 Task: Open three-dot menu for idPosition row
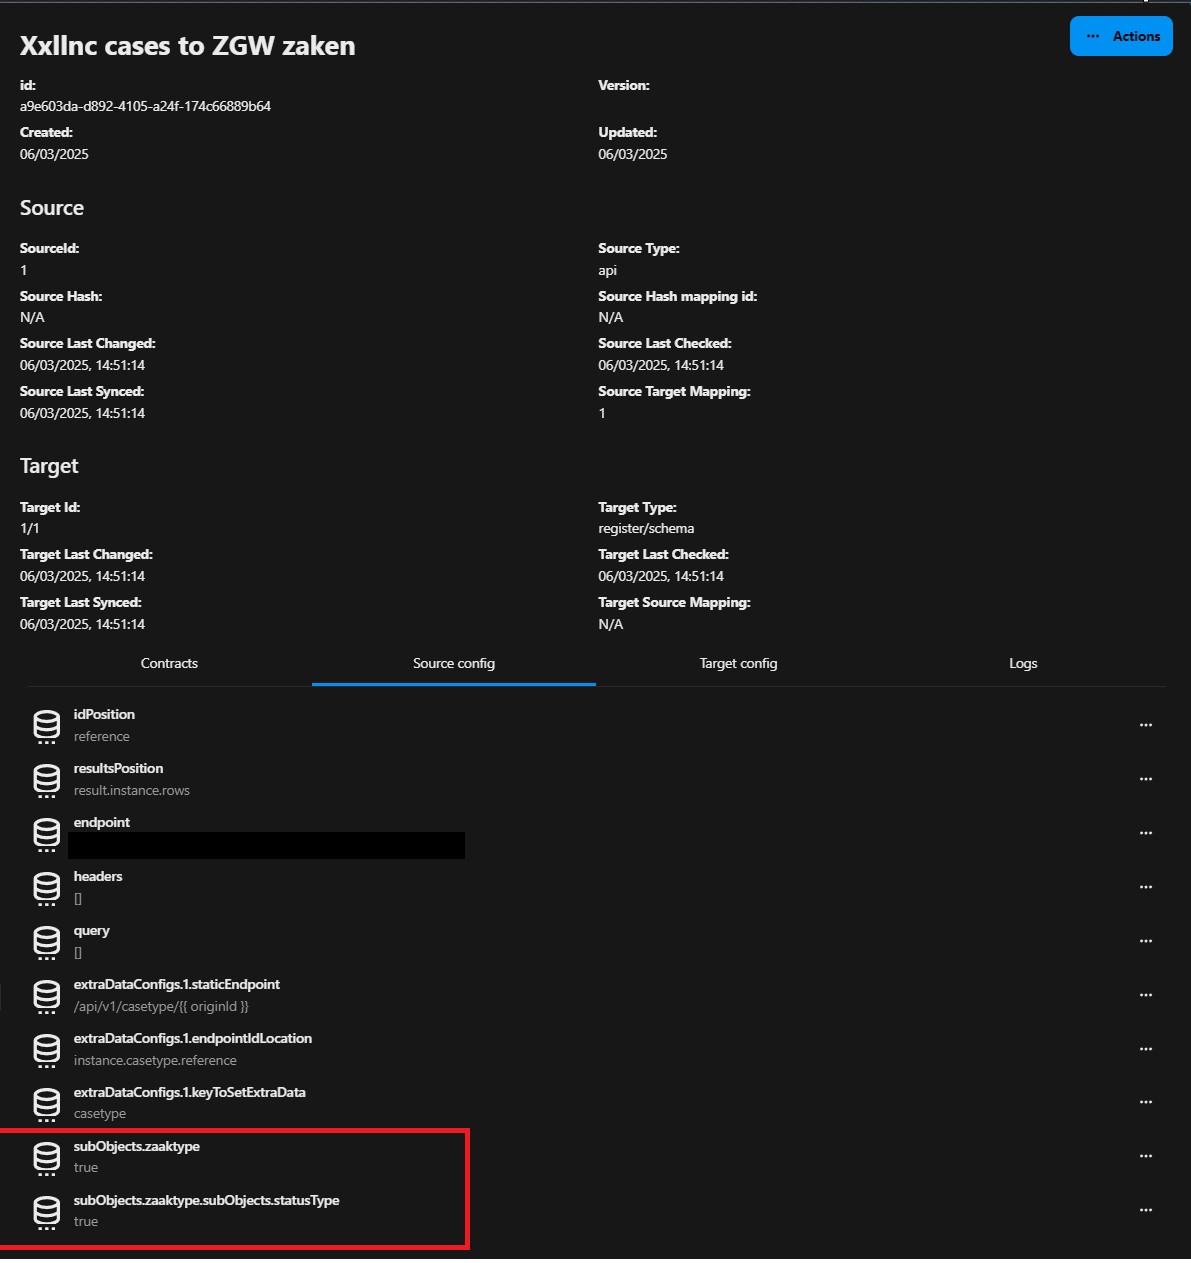pyautogui.click(x=1146, y=725)
